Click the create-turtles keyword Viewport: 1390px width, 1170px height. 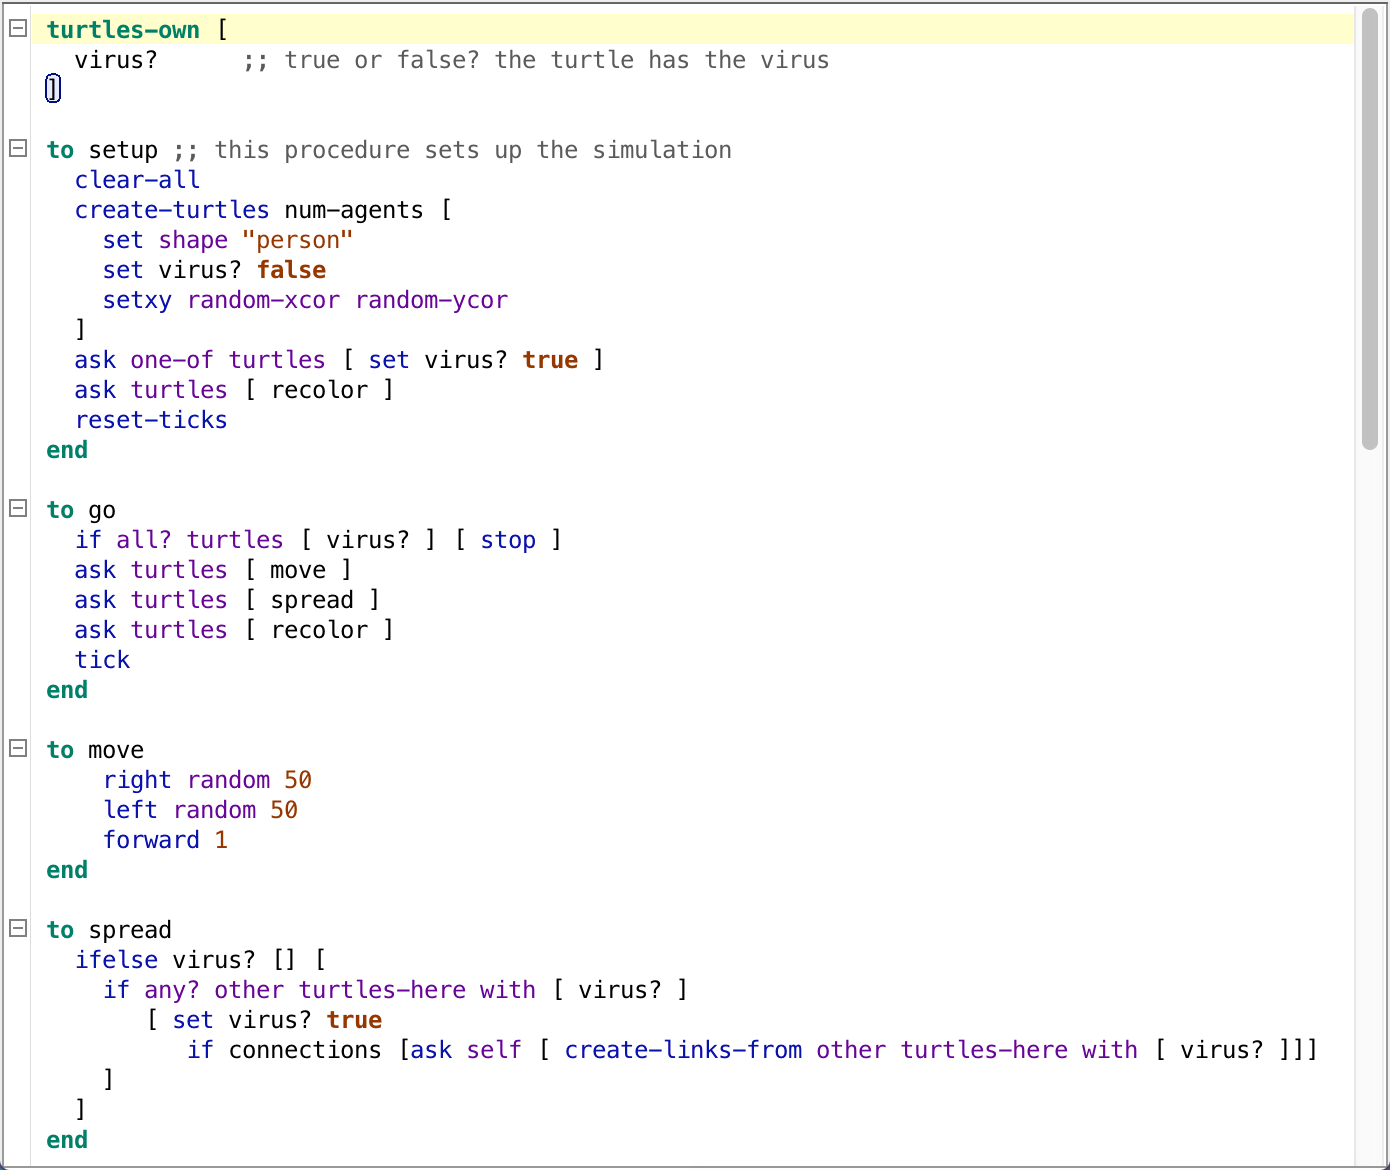pyautogui.click(x=171, y=209)
